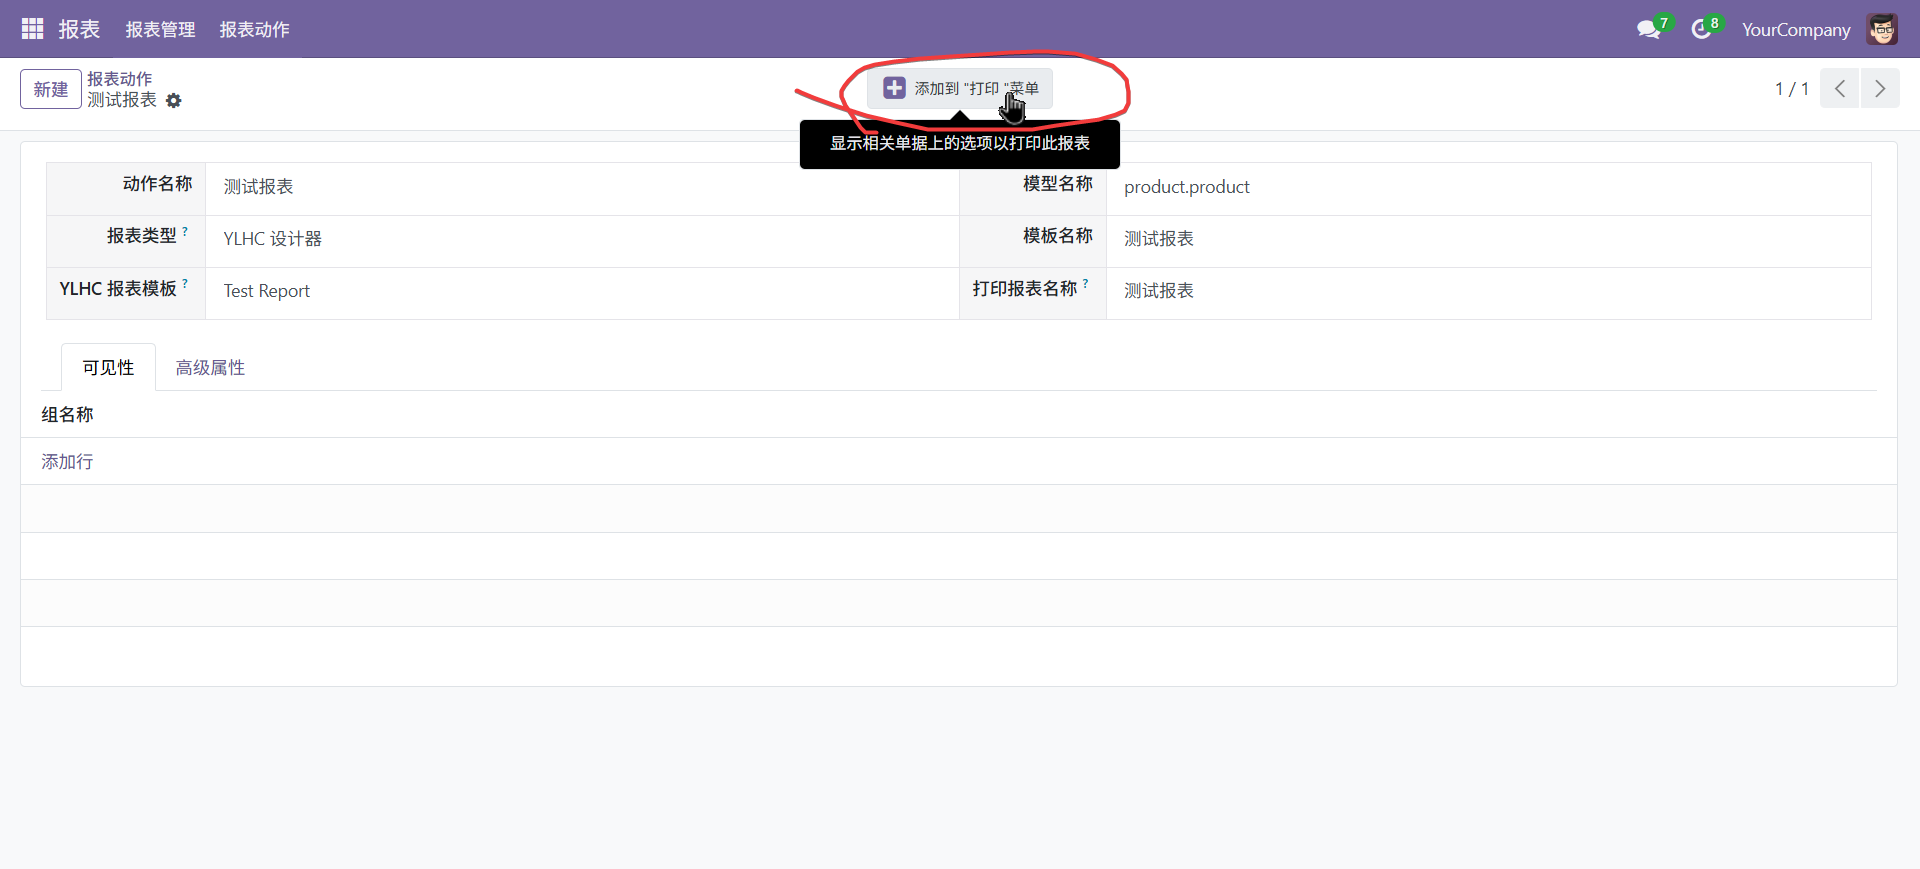Go to next record arrow
Viewport: 1920px width, 869px height.
point(1880,89)
